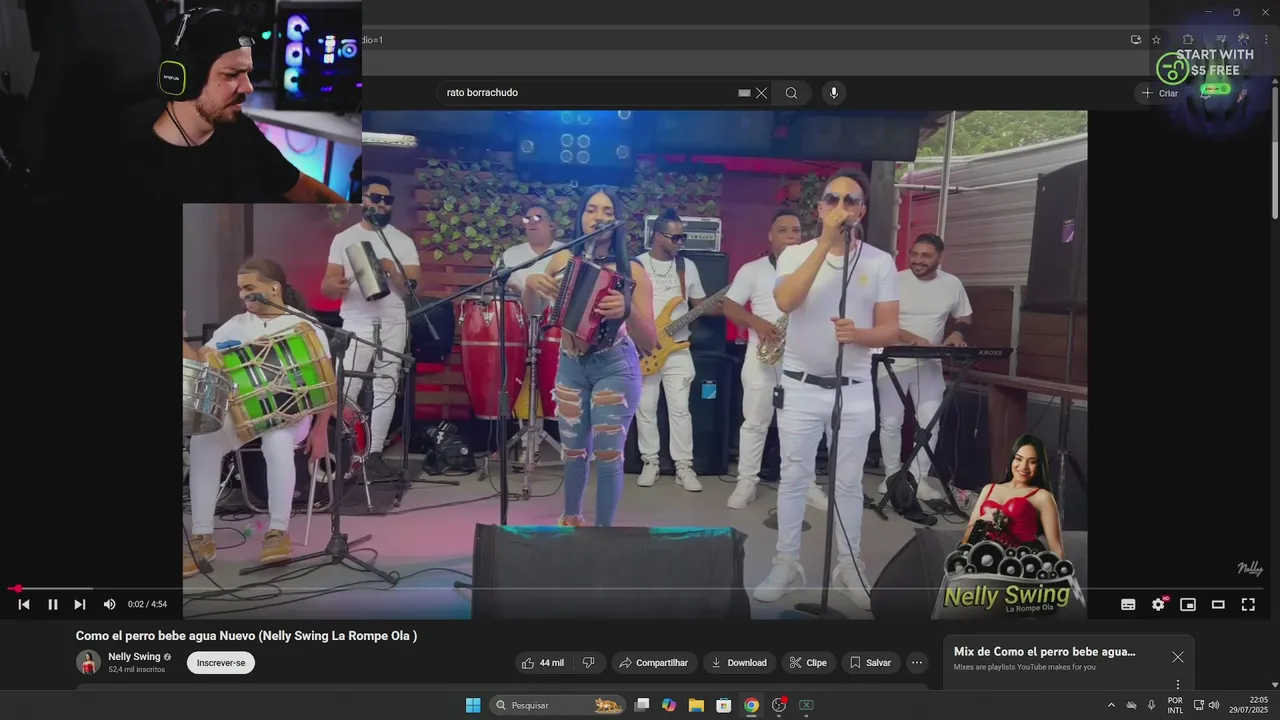Open Task View on taskbar

point(642,705)
